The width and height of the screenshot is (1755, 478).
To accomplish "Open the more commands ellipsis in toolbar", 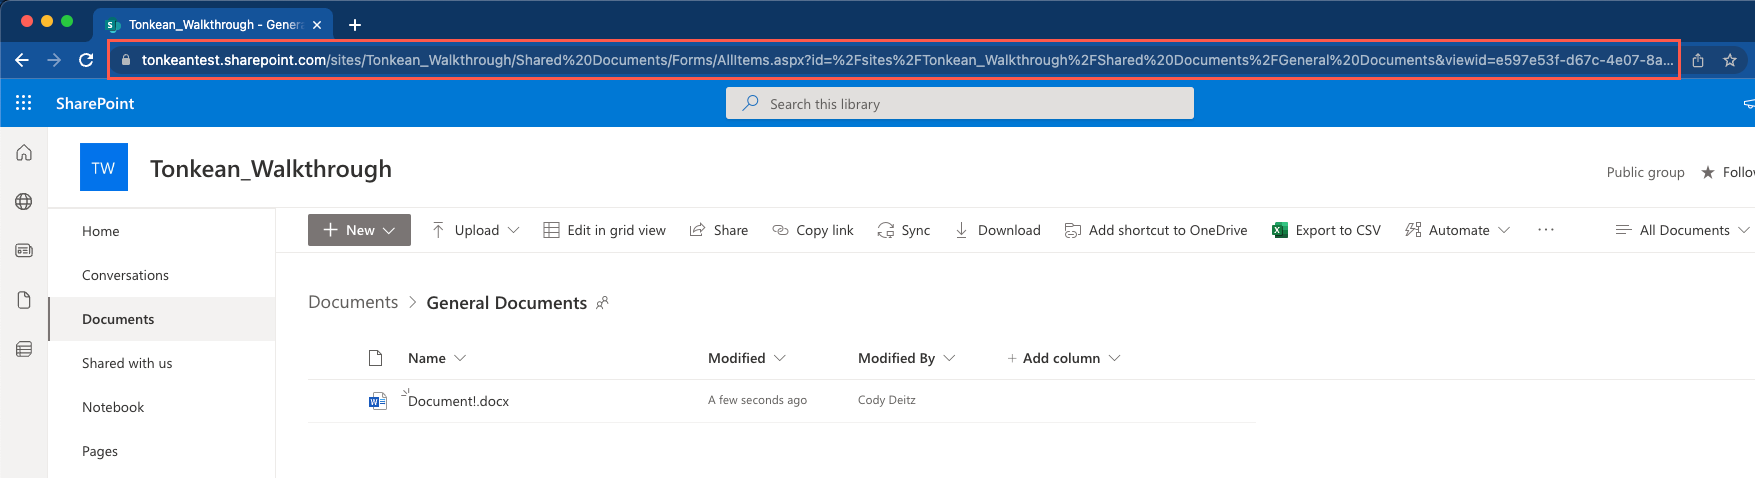I will coord(1546,230).
